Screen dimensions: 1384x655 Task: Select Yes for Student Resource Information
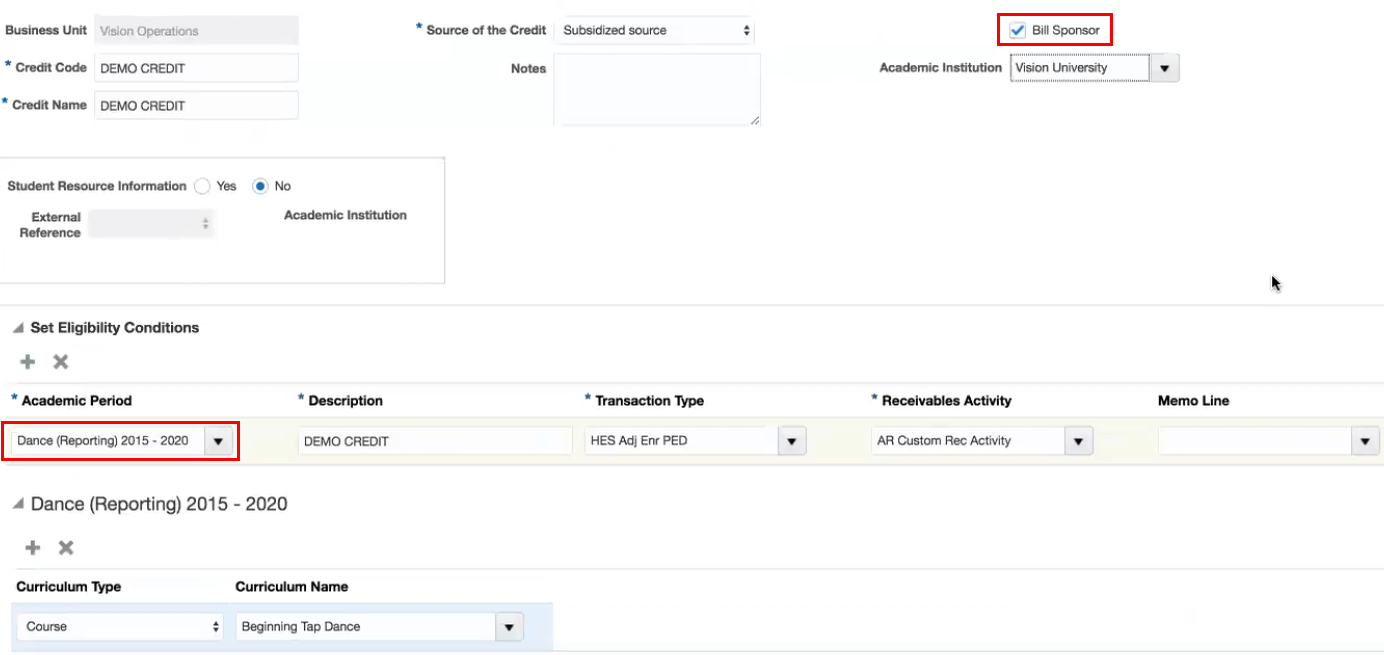tap(203, 186)
